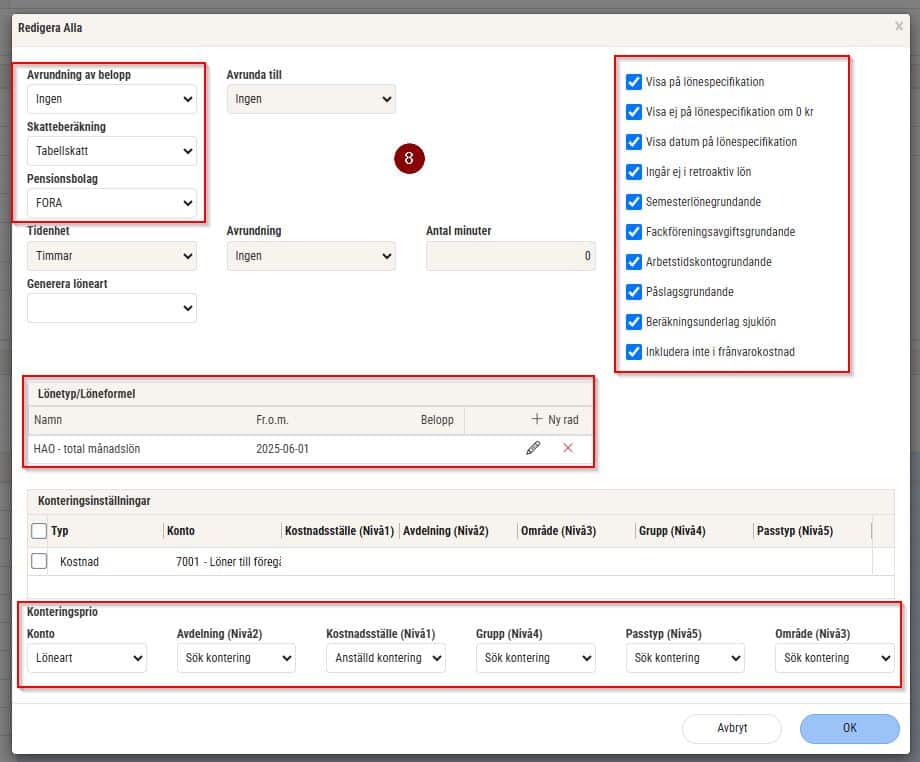
Task: Toggle Fackföreningsavgiftsgrundande checkbox
Action: (x=634, y=232)
